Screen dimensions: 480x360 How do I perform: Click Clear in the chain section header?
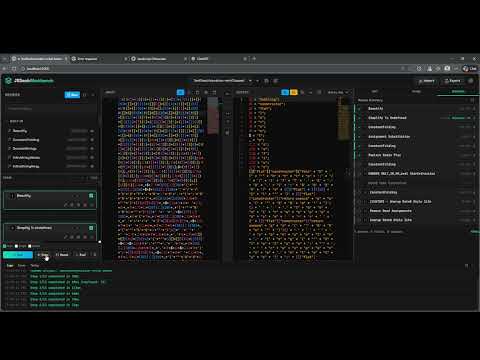click(x=94, y=178)
